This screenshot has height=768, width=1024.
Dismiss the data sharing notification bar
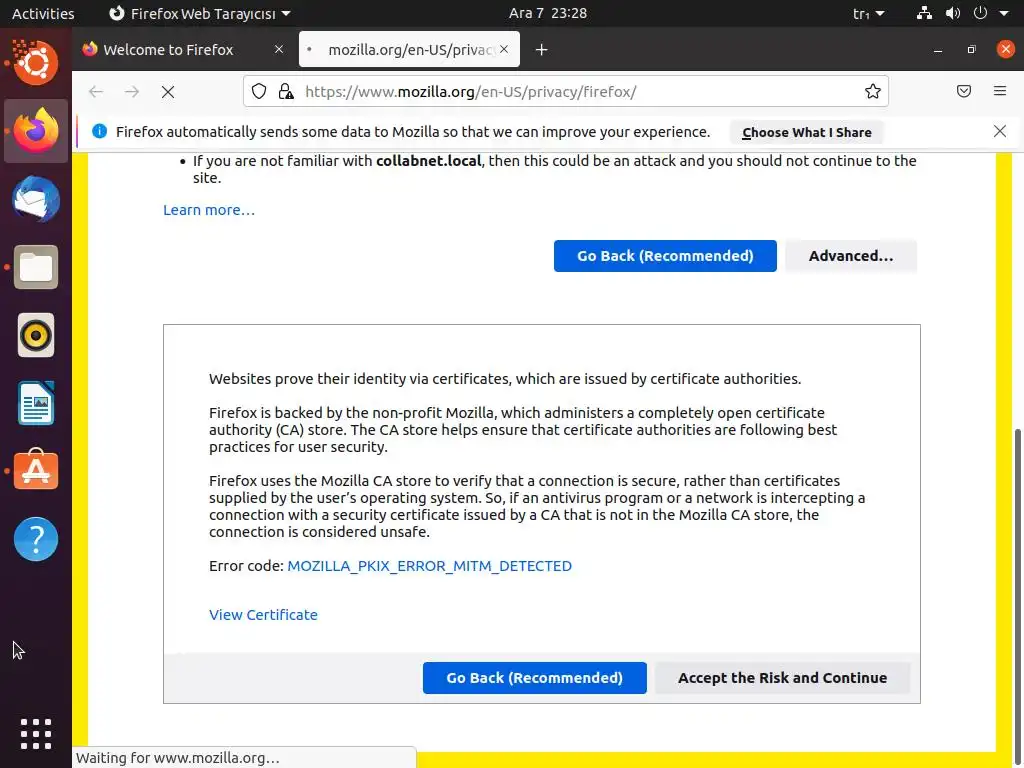tap(1000, 131)
